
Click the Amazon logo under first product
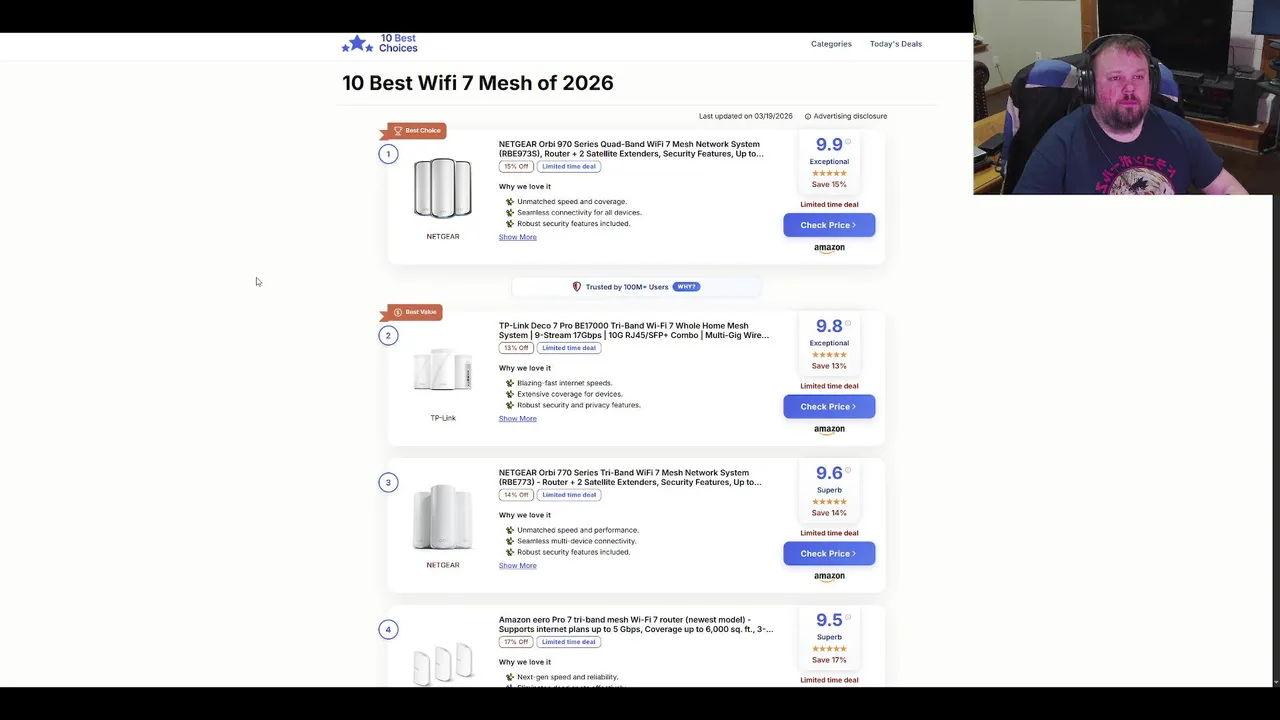pos(829,248)
